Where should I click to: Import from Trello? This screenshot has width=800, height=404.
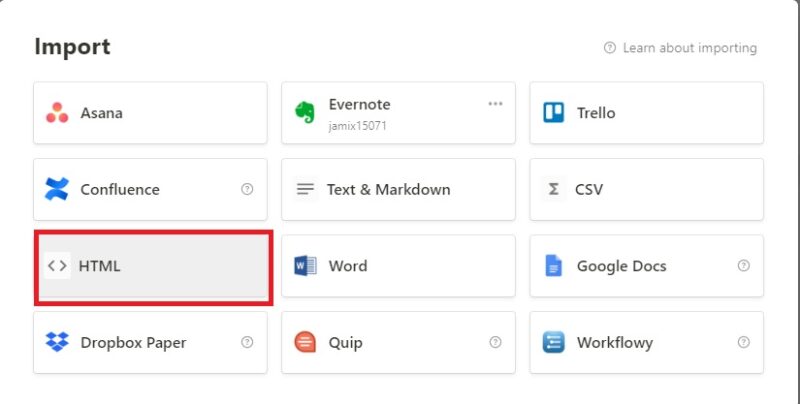[646, 113]
